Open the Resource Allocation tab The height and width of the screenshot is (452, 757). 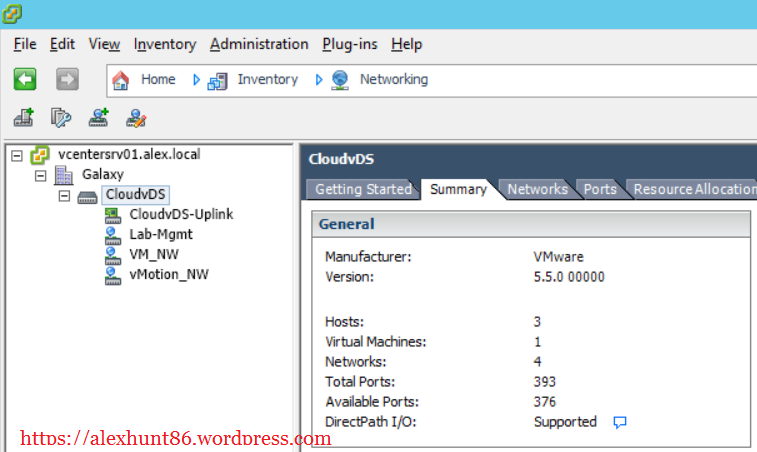coord(694,189)
